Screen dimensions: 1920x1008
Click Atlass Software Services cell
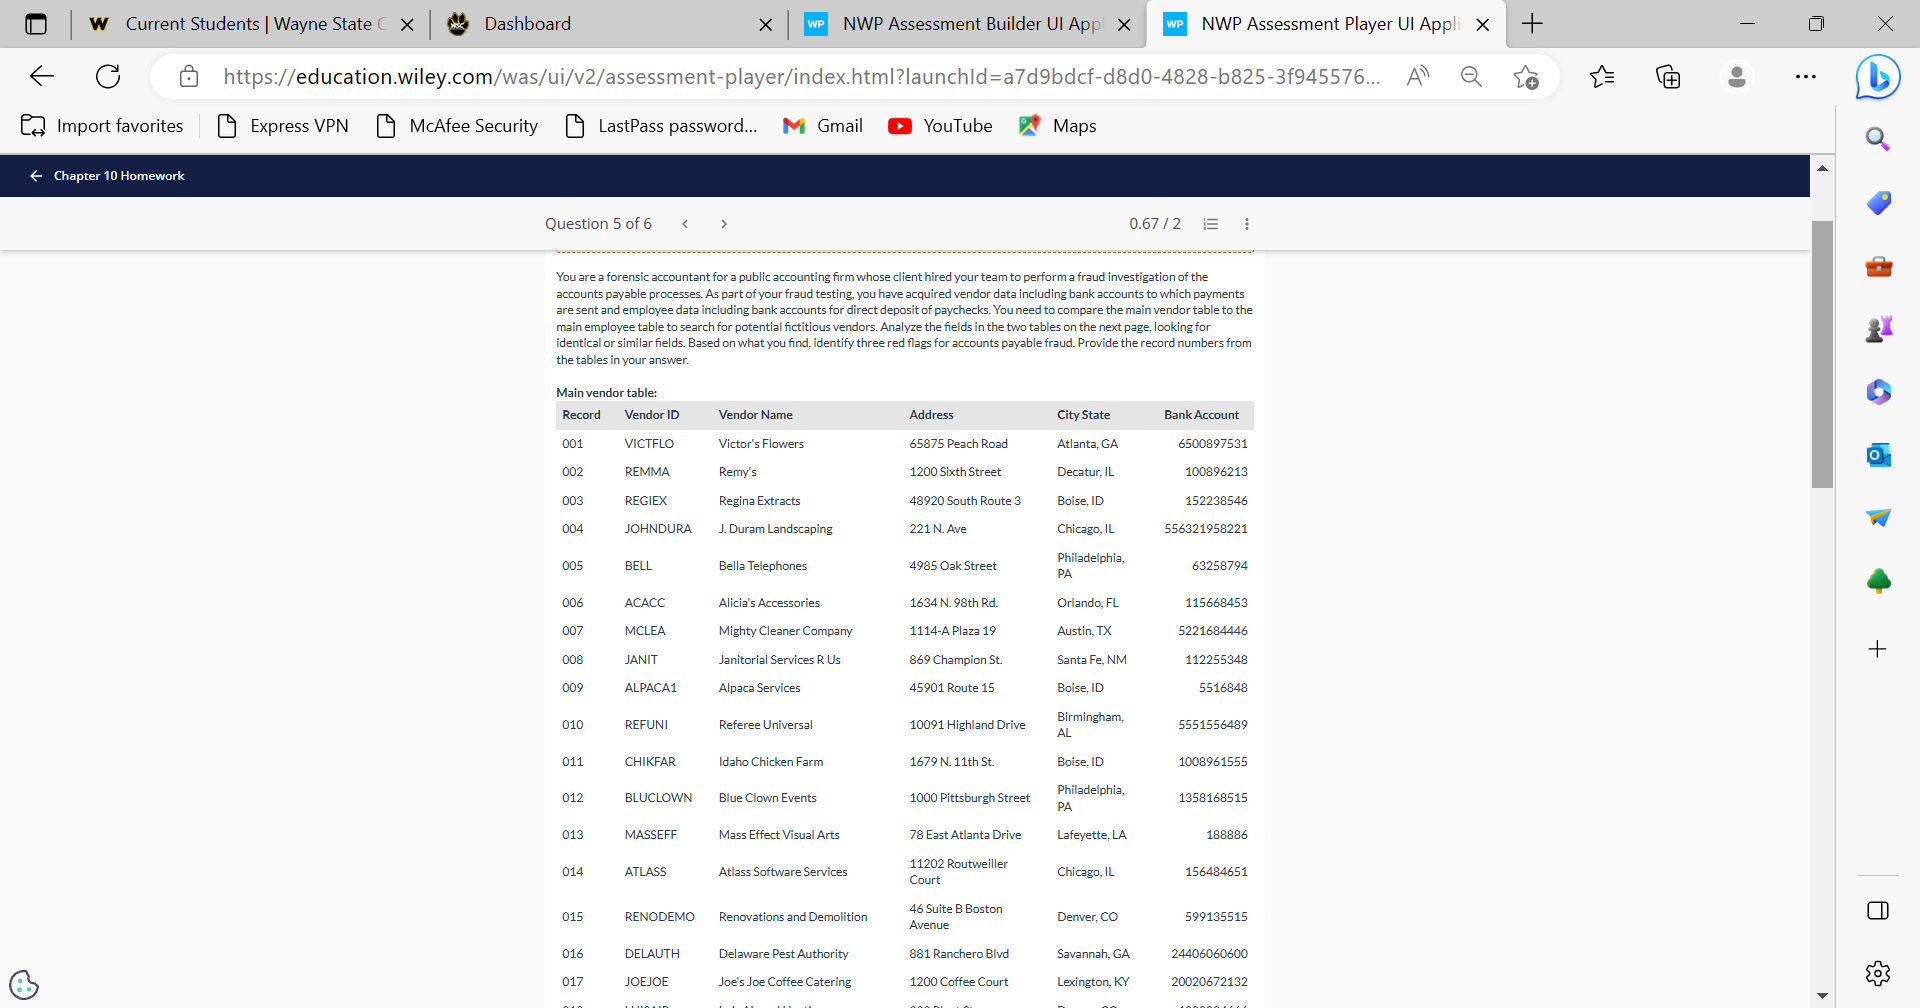coord(783,872)
